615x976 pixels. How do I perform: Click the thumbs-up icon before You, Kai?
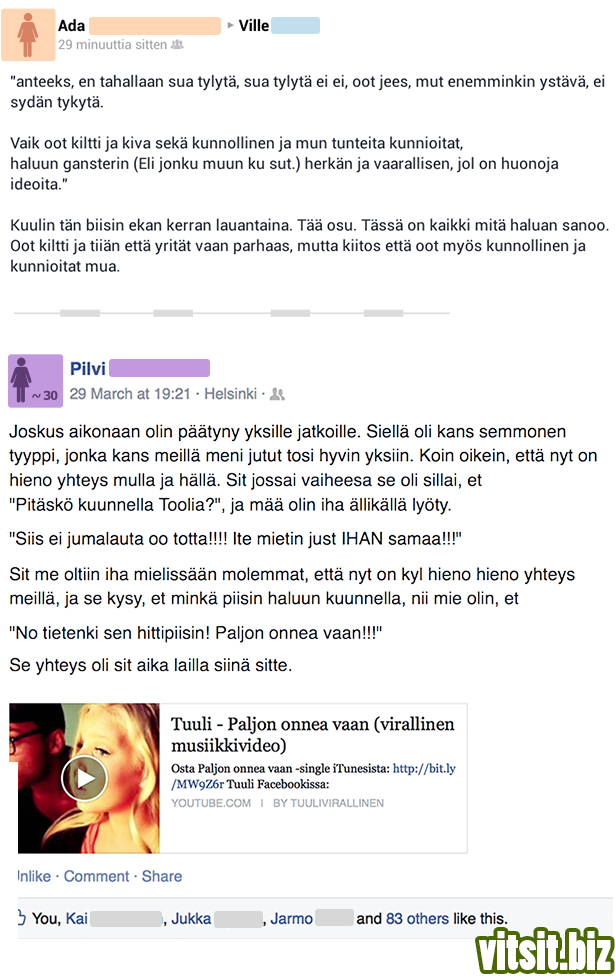point(21,917)
